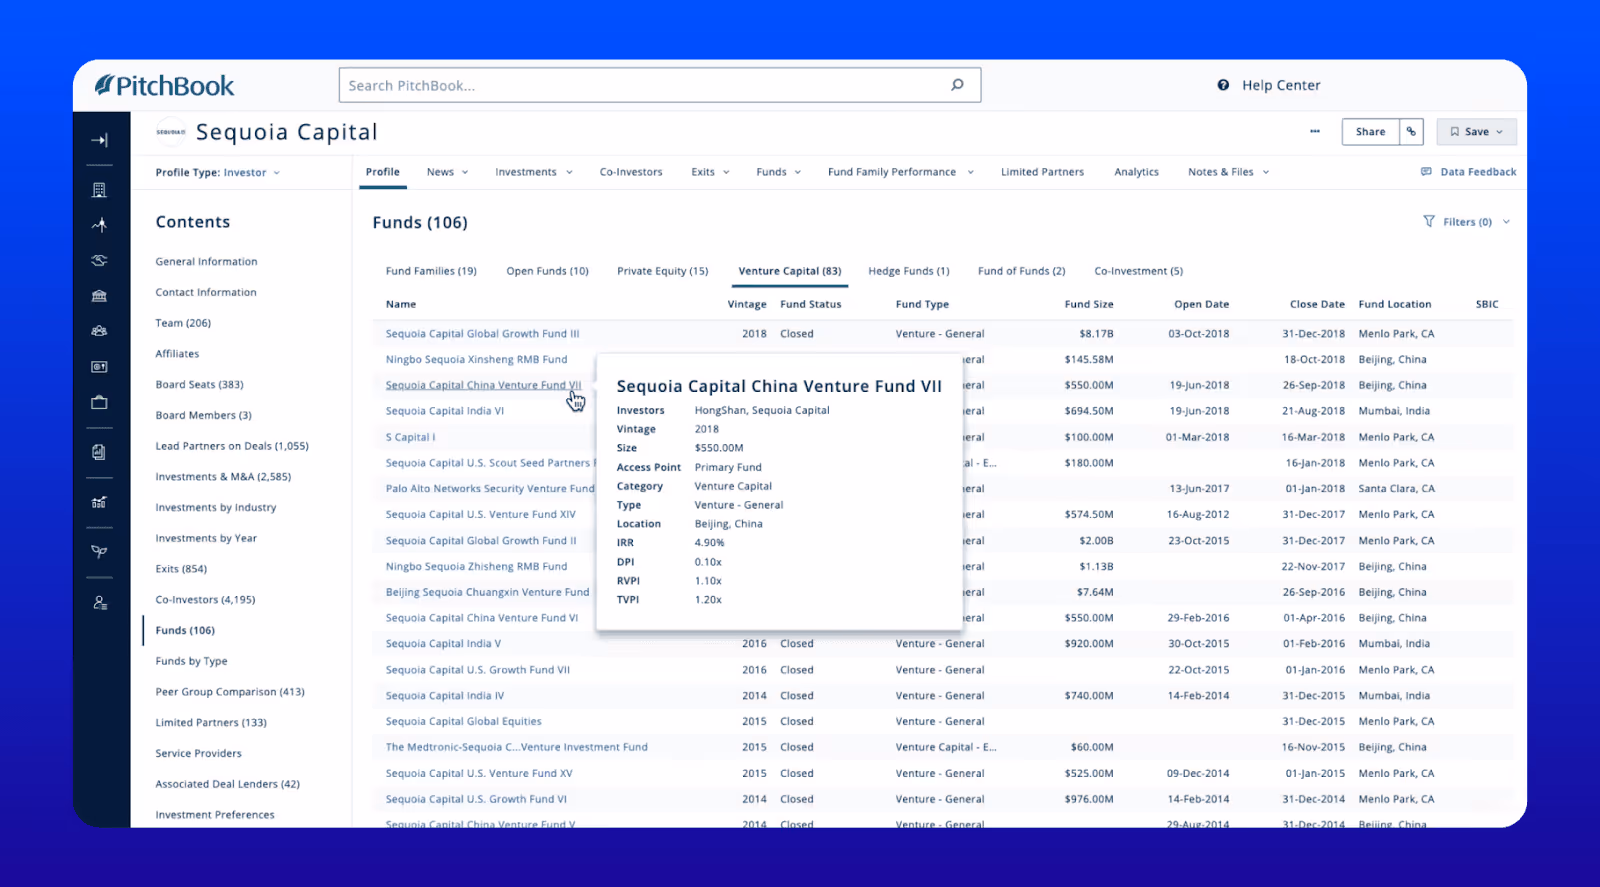
Task: Expand the Fund Family Performance dropdown
Action: tap(900, 172)
